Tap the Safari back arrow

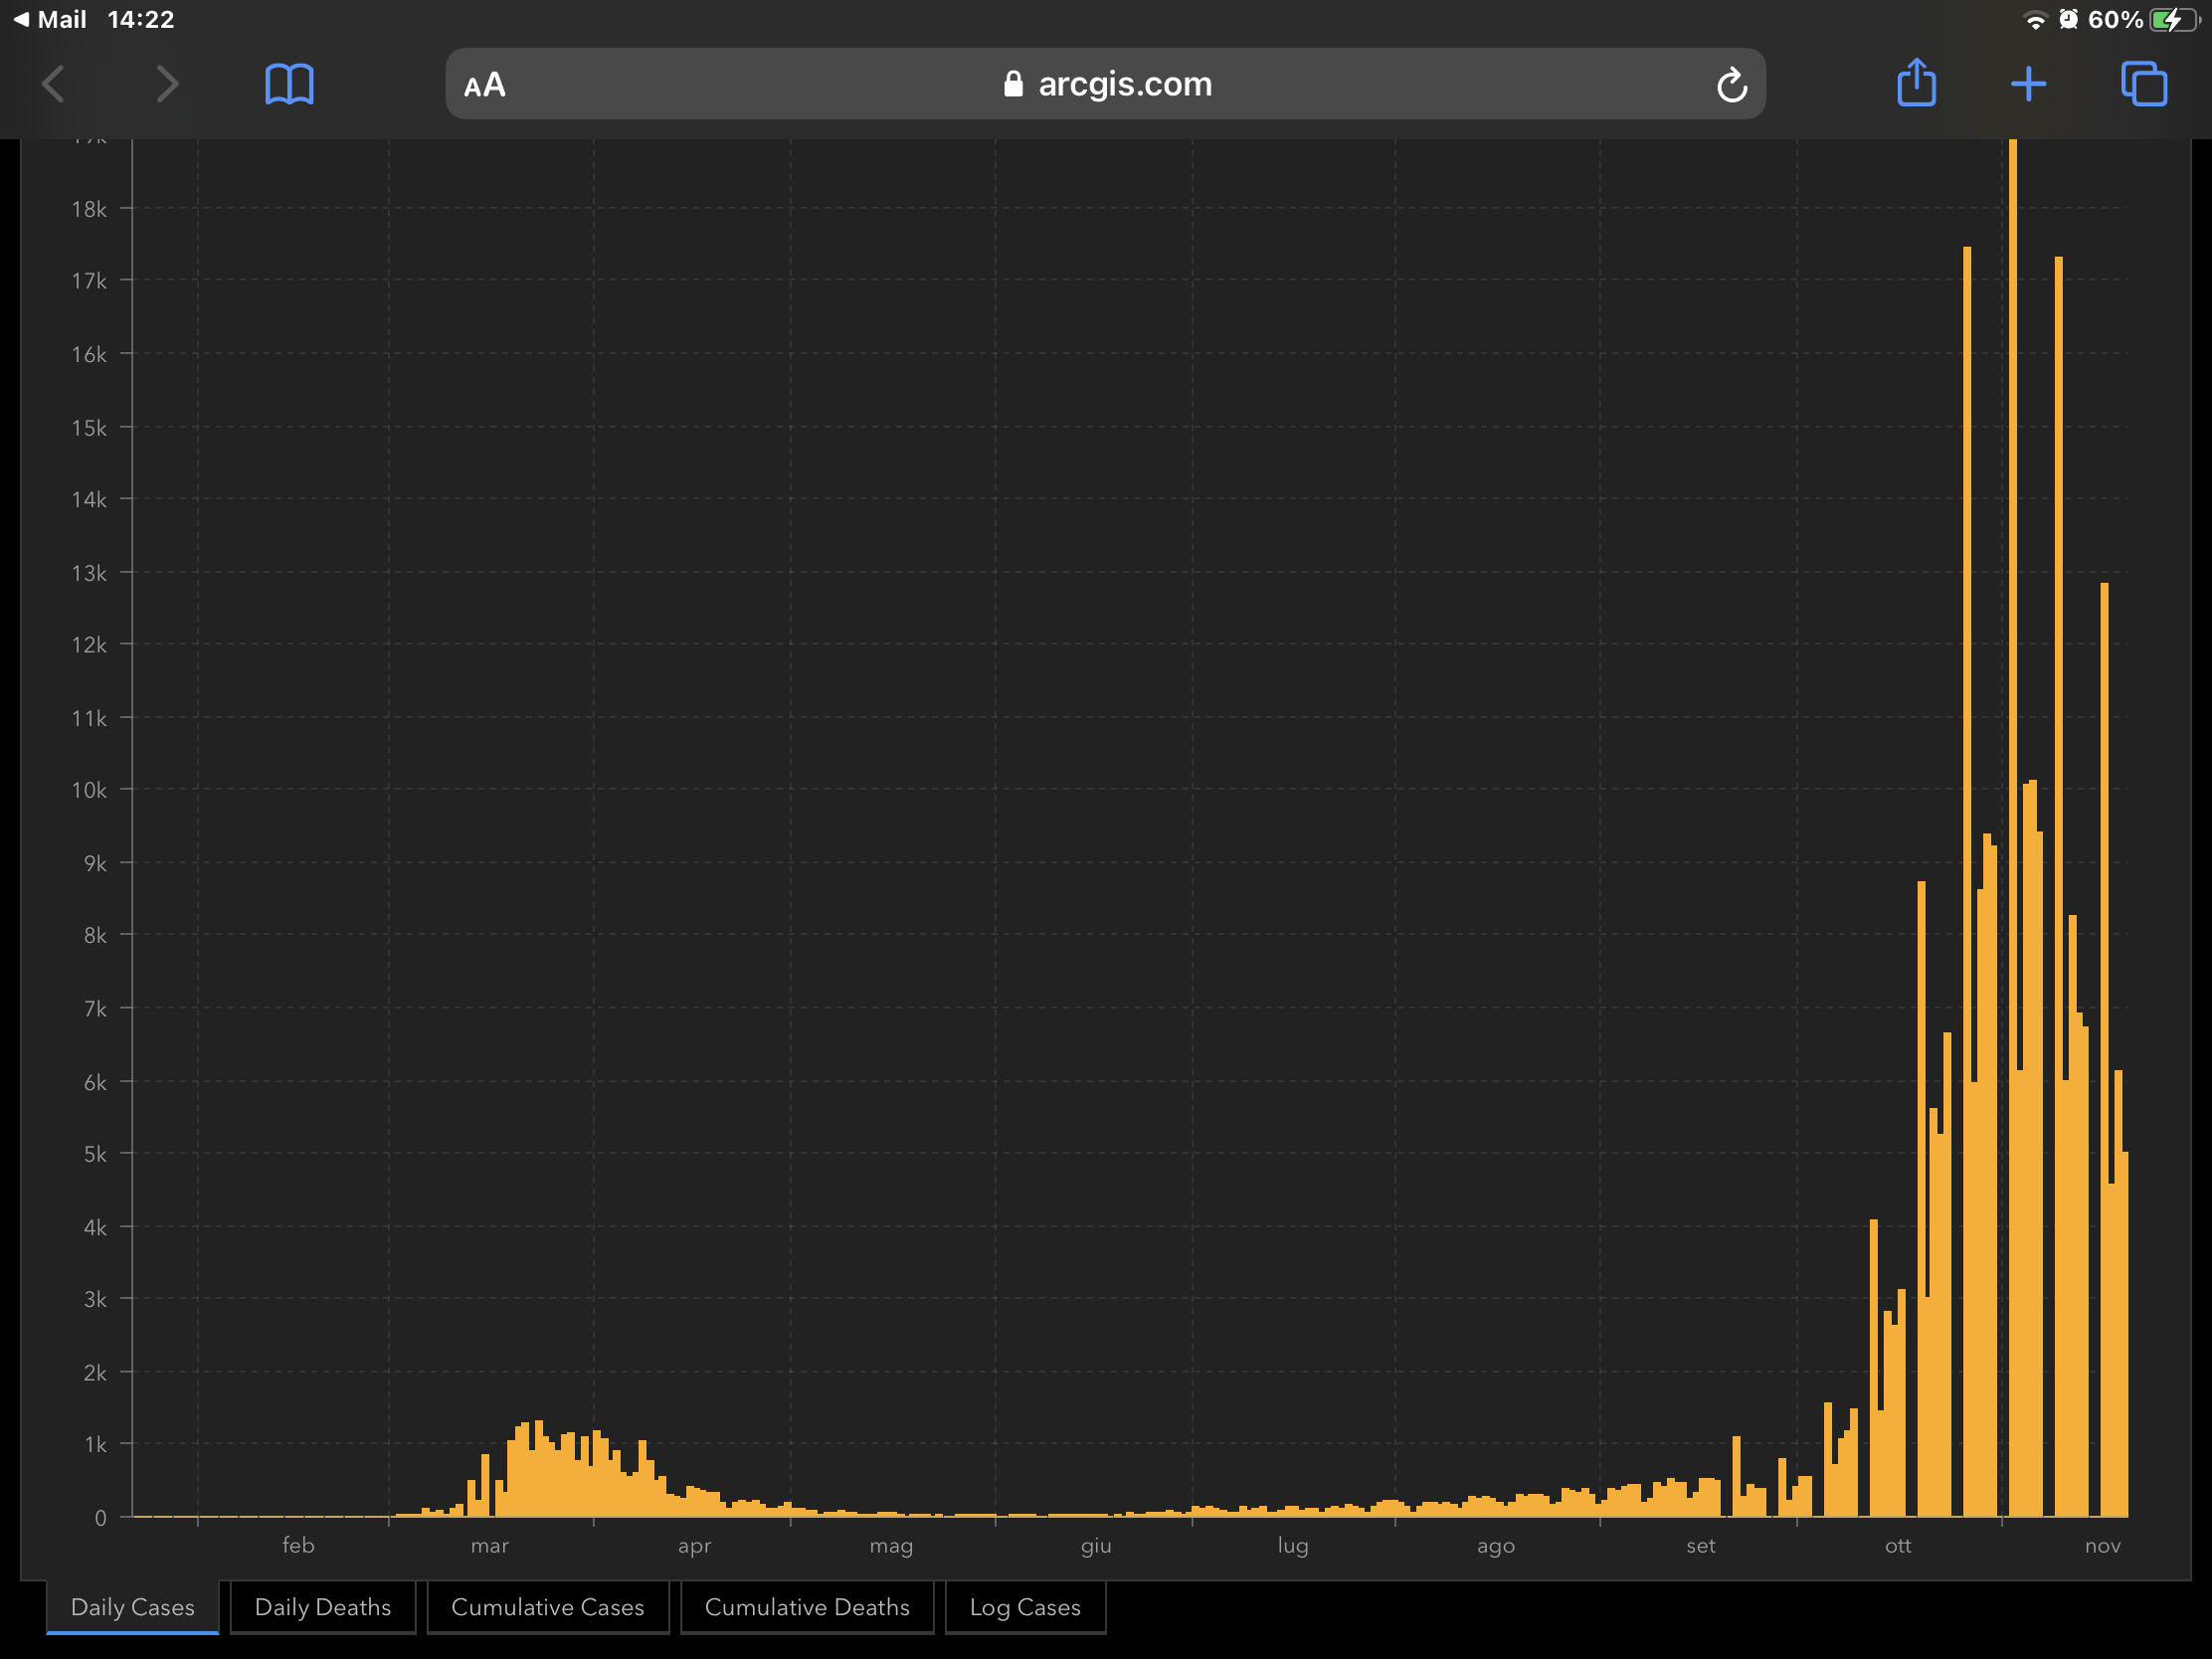tap(54, 84)
